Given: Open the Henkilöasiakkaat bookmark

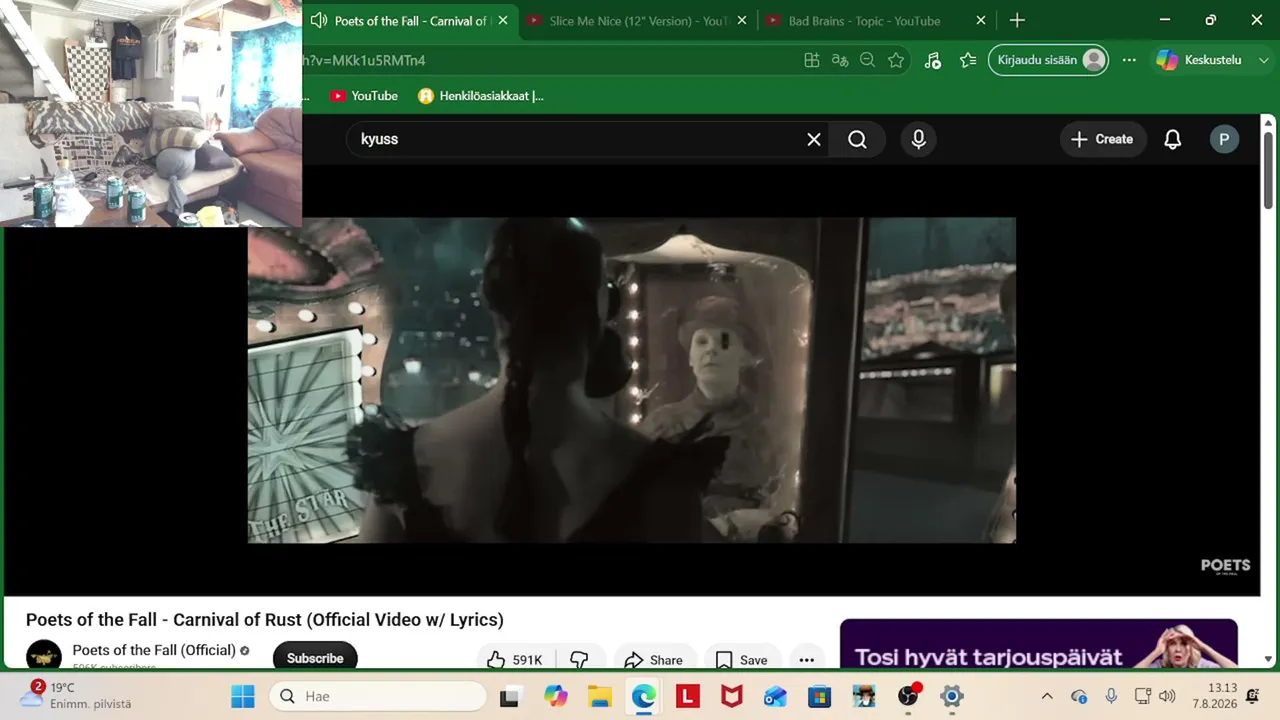Looking at the screenshot, I should point(481,96).
